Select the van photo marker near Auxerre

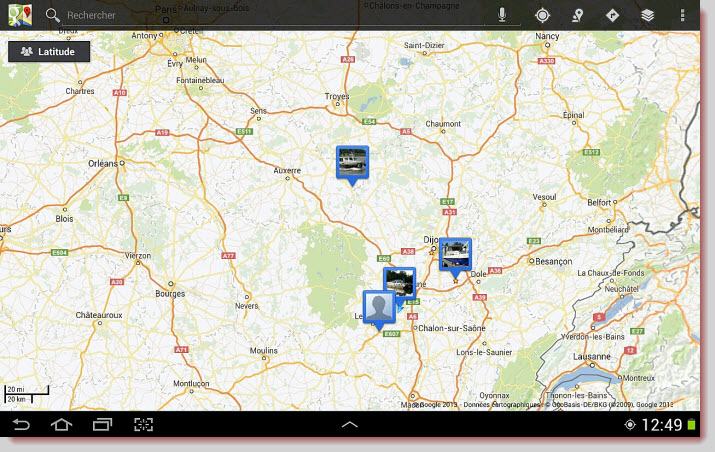click(x=352, y=165)
